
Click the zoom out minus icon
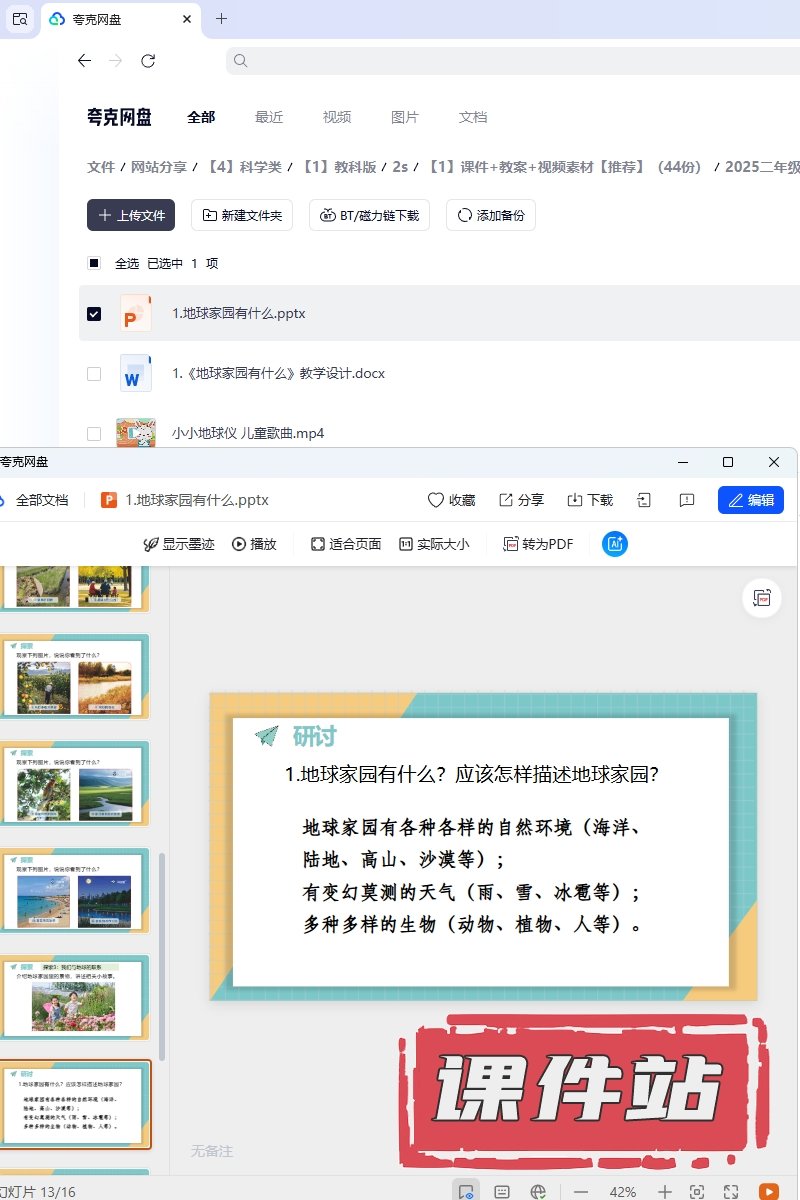[x=581, y=1192]
